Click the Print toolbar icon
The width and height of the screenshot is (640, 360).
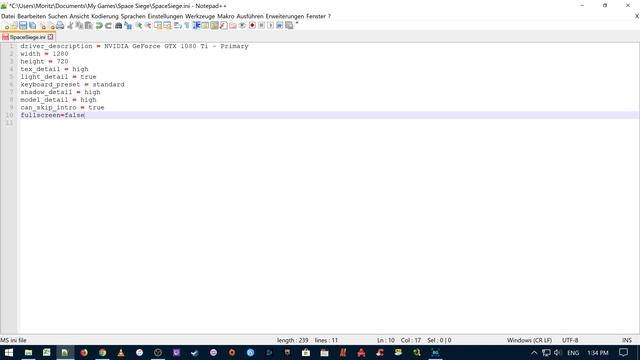coord(60,26)
